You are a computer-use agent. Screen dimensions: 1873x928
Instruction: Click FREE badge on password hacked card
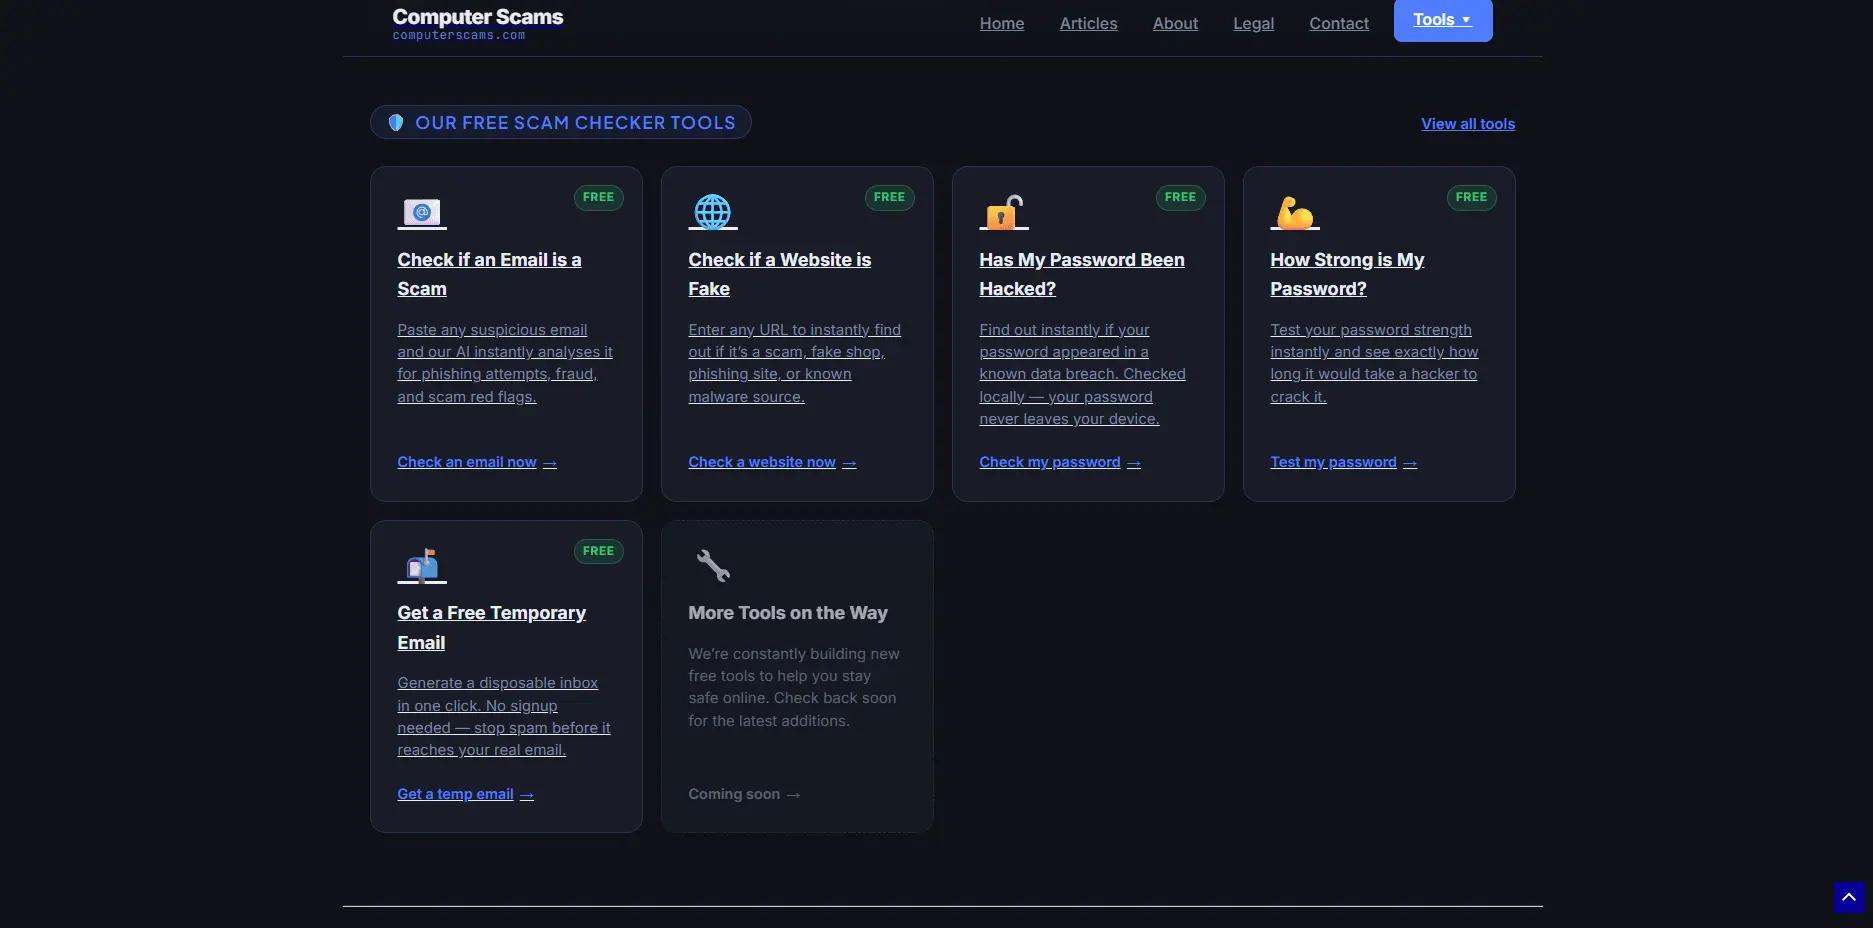[1180, 197]
